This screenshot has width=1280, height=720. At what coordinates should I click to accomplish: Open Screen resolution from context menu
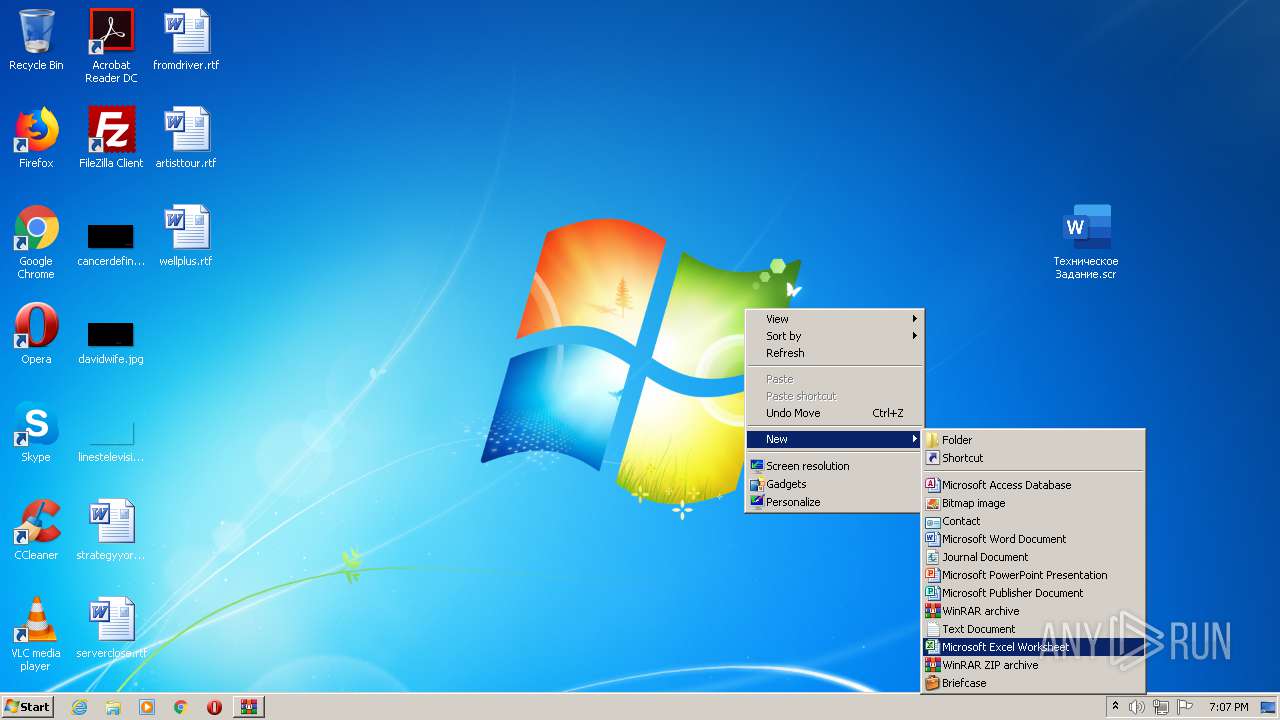click(x=834, y=466)
